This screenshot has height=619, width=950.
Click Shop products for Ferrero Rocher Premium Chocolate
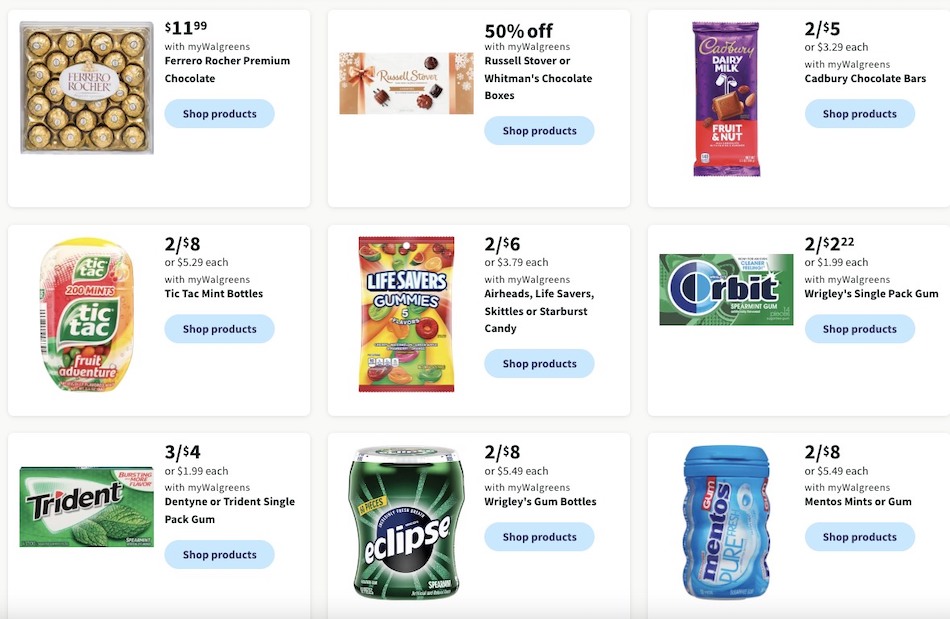tap(219, 113)
